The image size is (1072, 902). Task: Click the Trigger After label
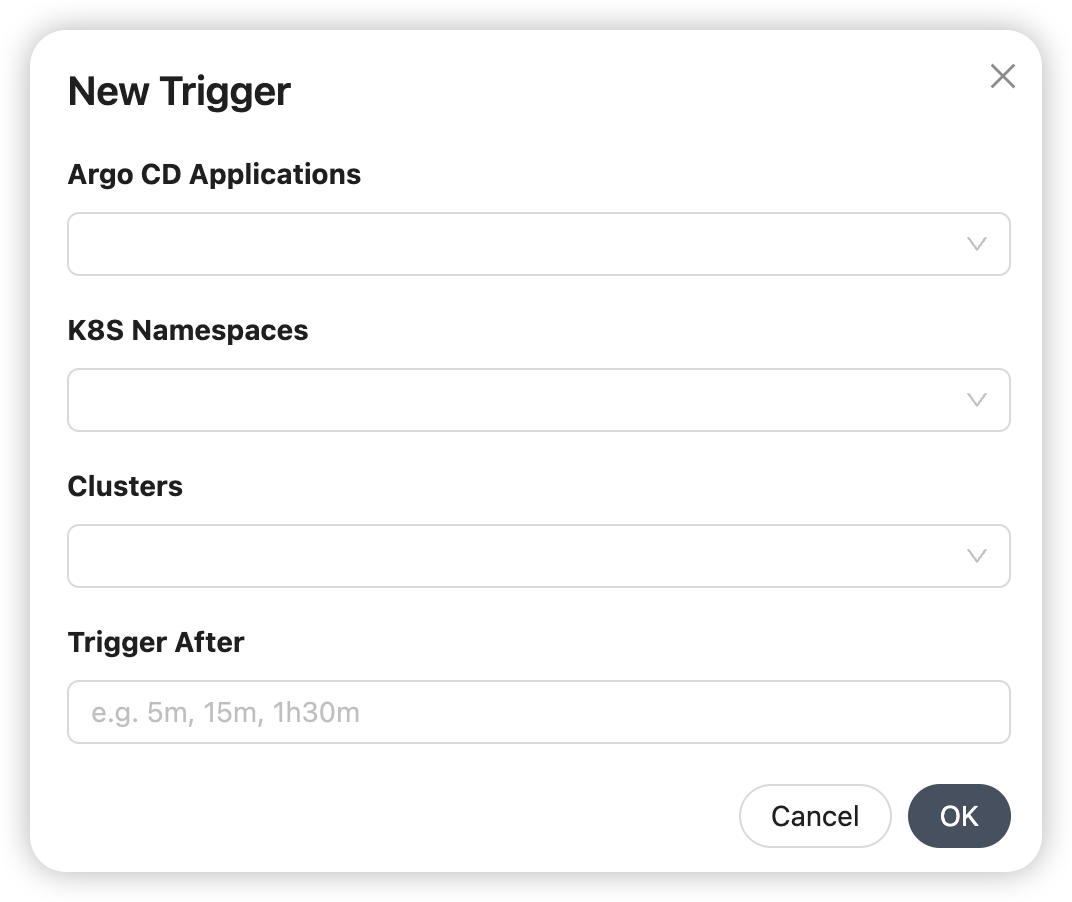coord(156,642)
